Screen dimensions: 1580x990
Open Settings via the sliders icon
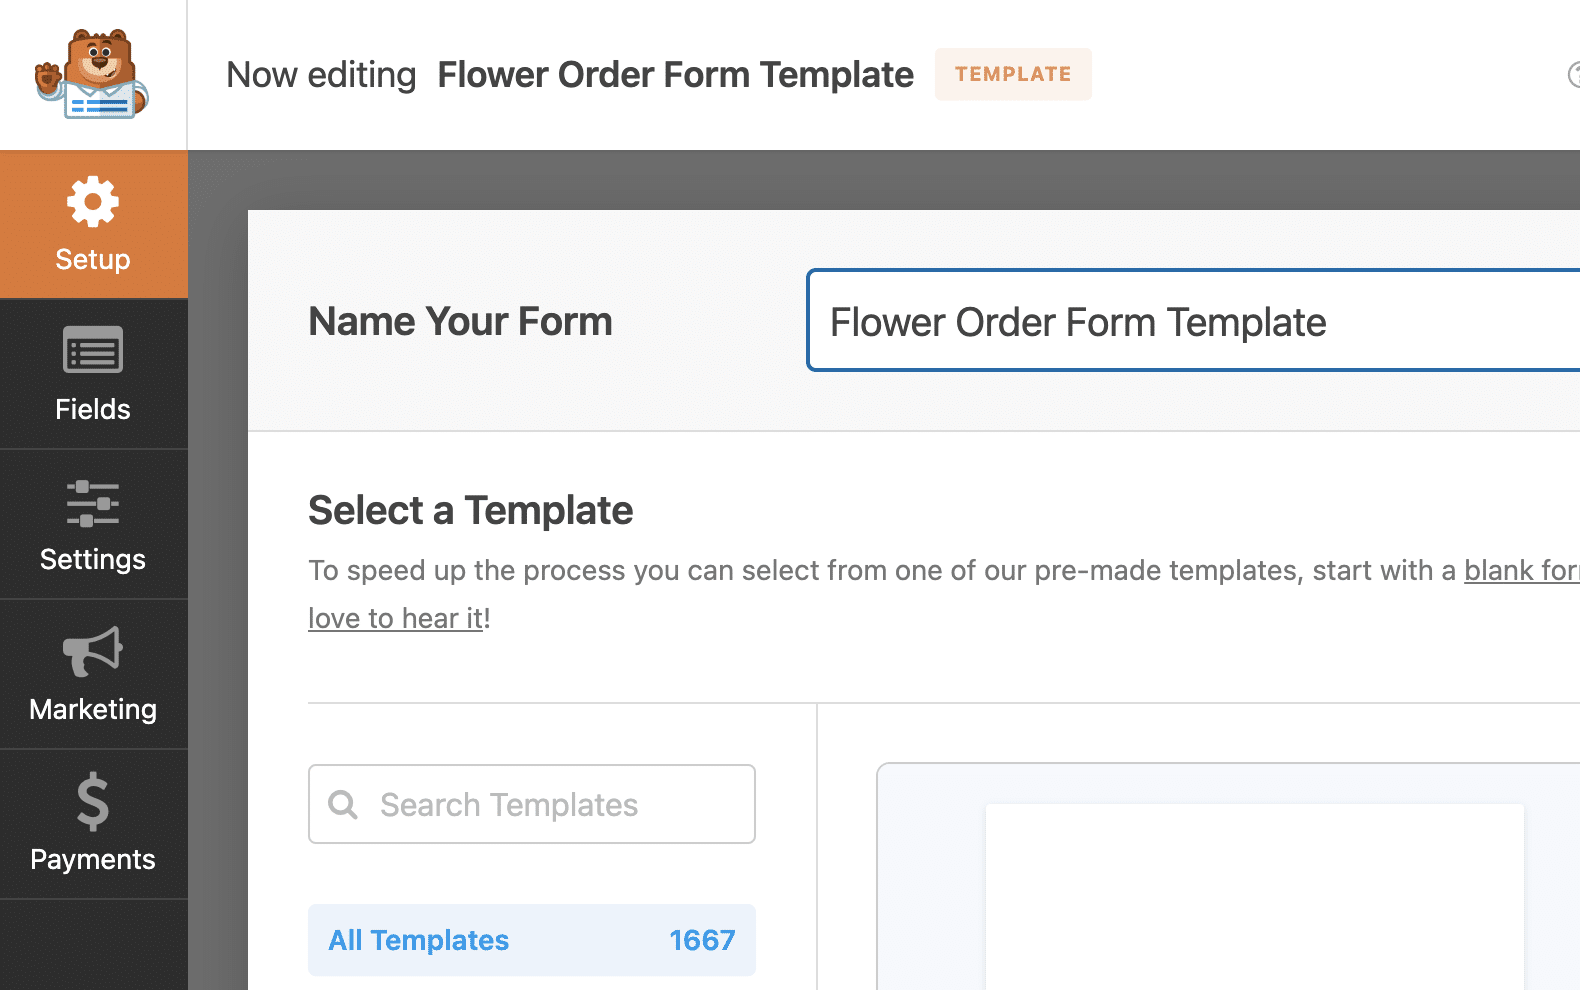point(93,503)
